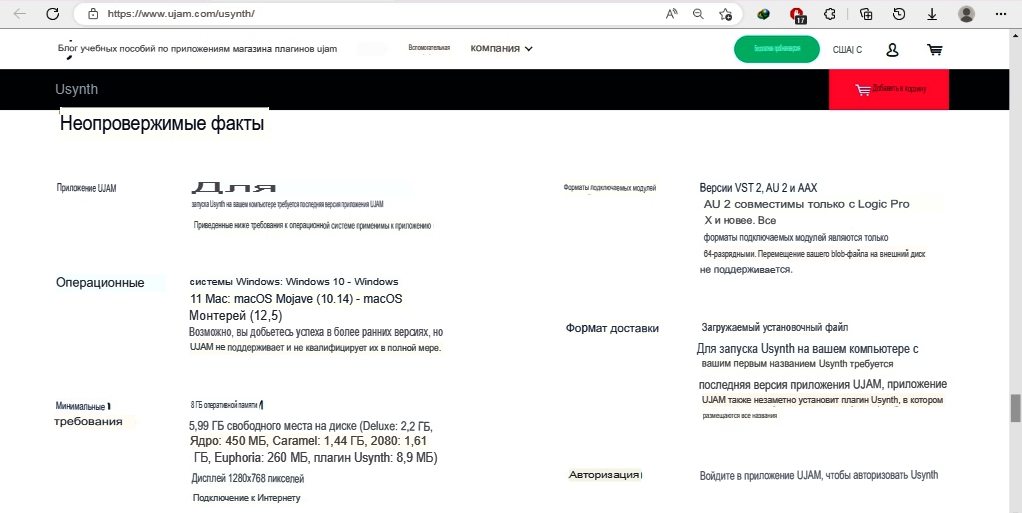Open the США region selector
This screenshot has height=513, width=1022.
(x=847, y=49)
